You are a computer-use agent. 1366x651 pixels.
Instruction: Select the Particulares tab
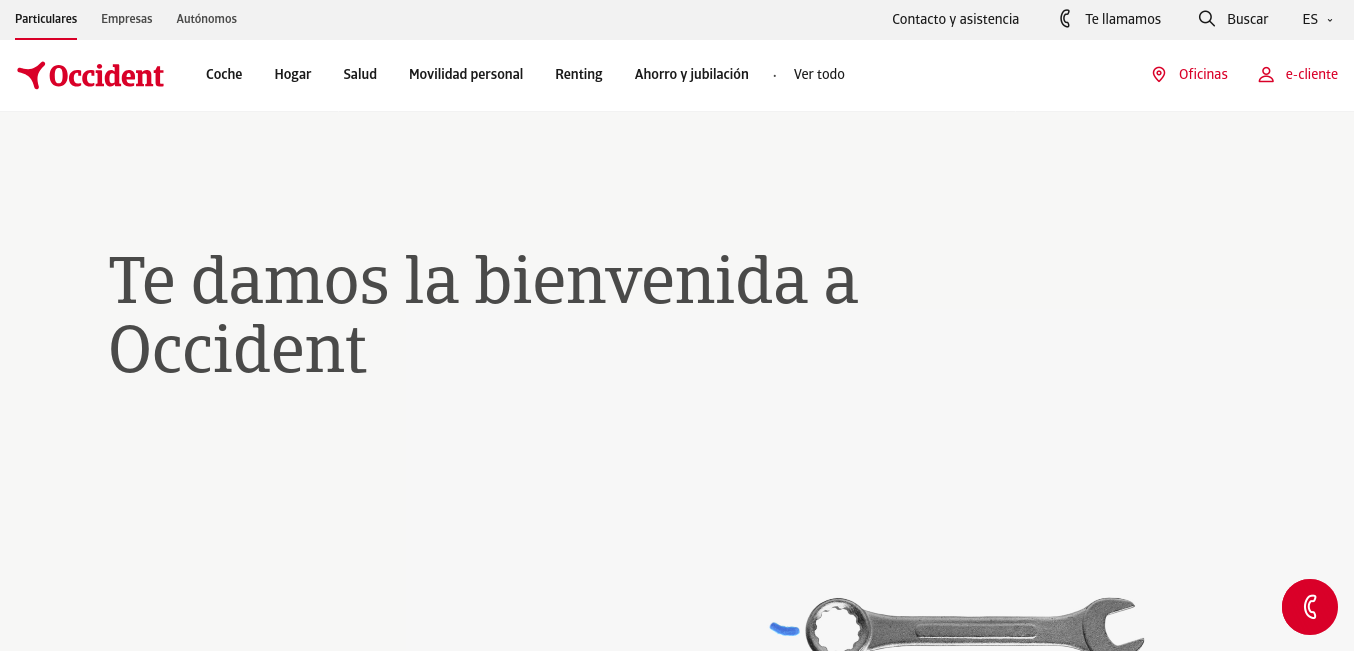(x=46, y=19)
